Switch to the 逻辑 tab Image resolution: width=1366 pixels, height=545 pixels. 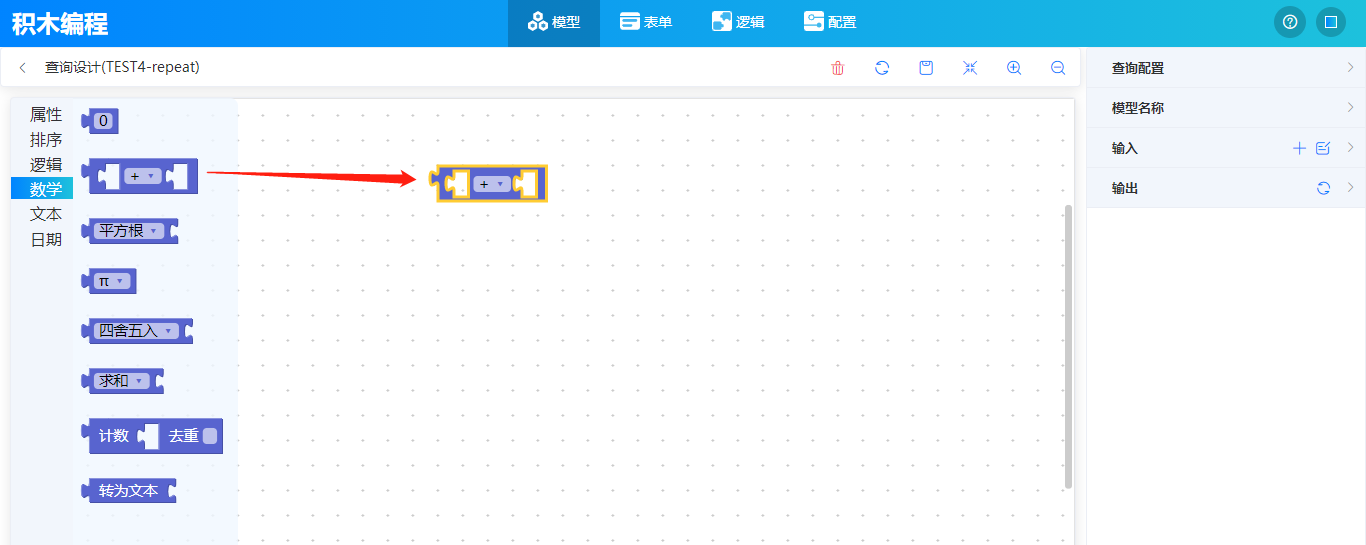(x=738, y=22)
